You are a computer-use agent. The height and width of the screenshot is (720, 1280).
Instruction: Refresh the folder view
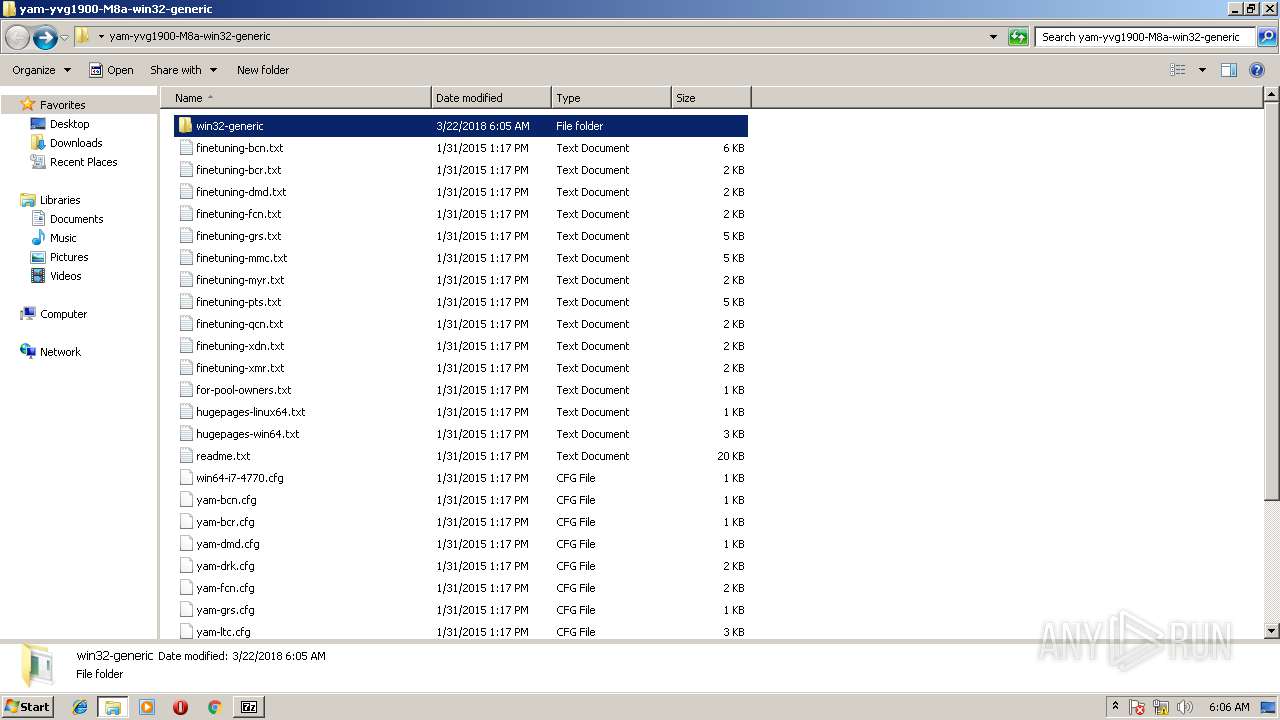click(1018, 37)
